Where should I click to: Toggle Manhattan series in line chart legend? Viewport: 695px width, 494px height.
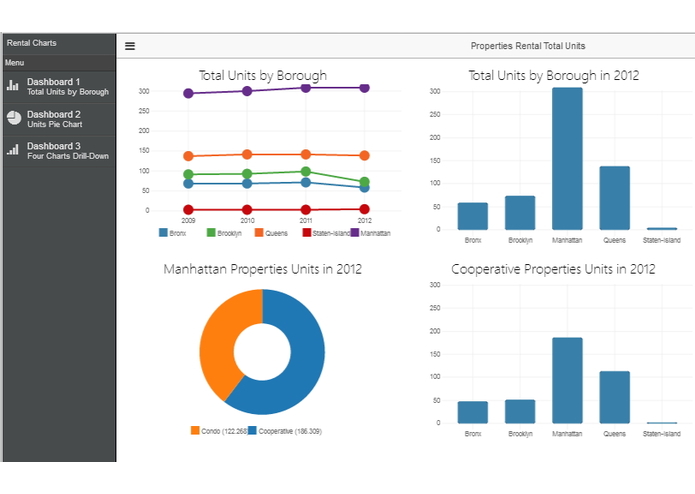point(371,233)
